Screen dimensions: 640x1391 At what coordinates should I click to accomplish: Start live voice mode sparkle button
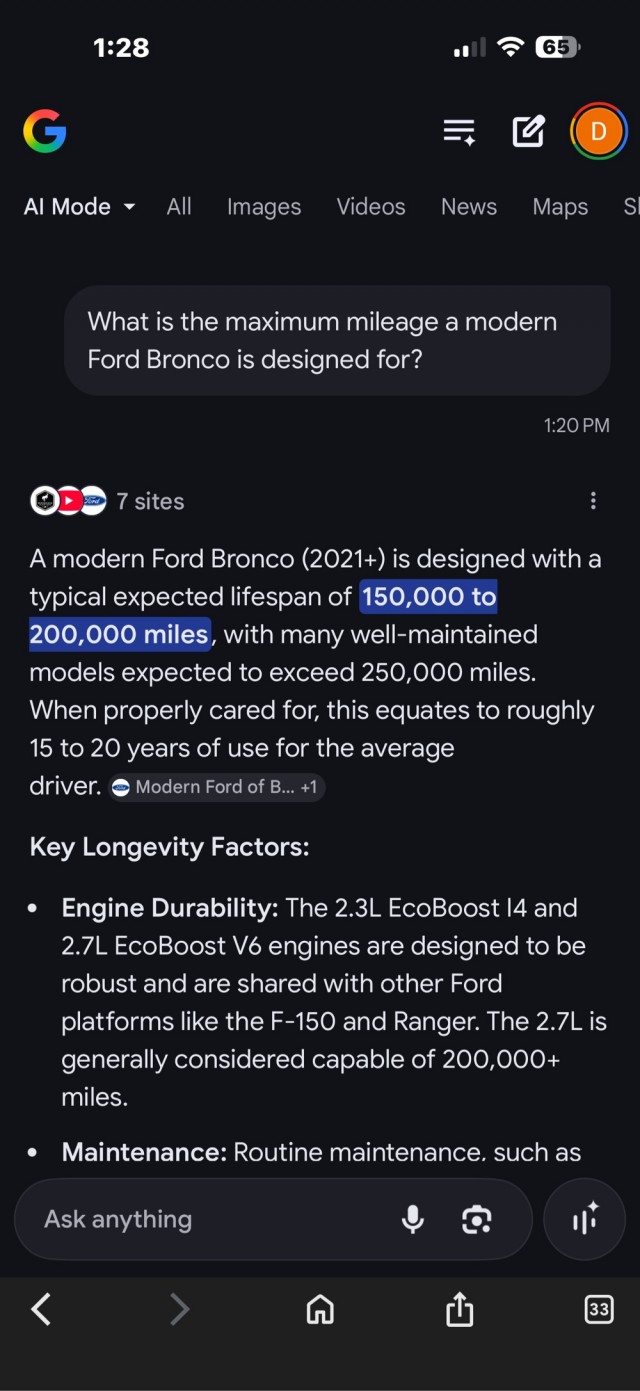click(584, 1219)
